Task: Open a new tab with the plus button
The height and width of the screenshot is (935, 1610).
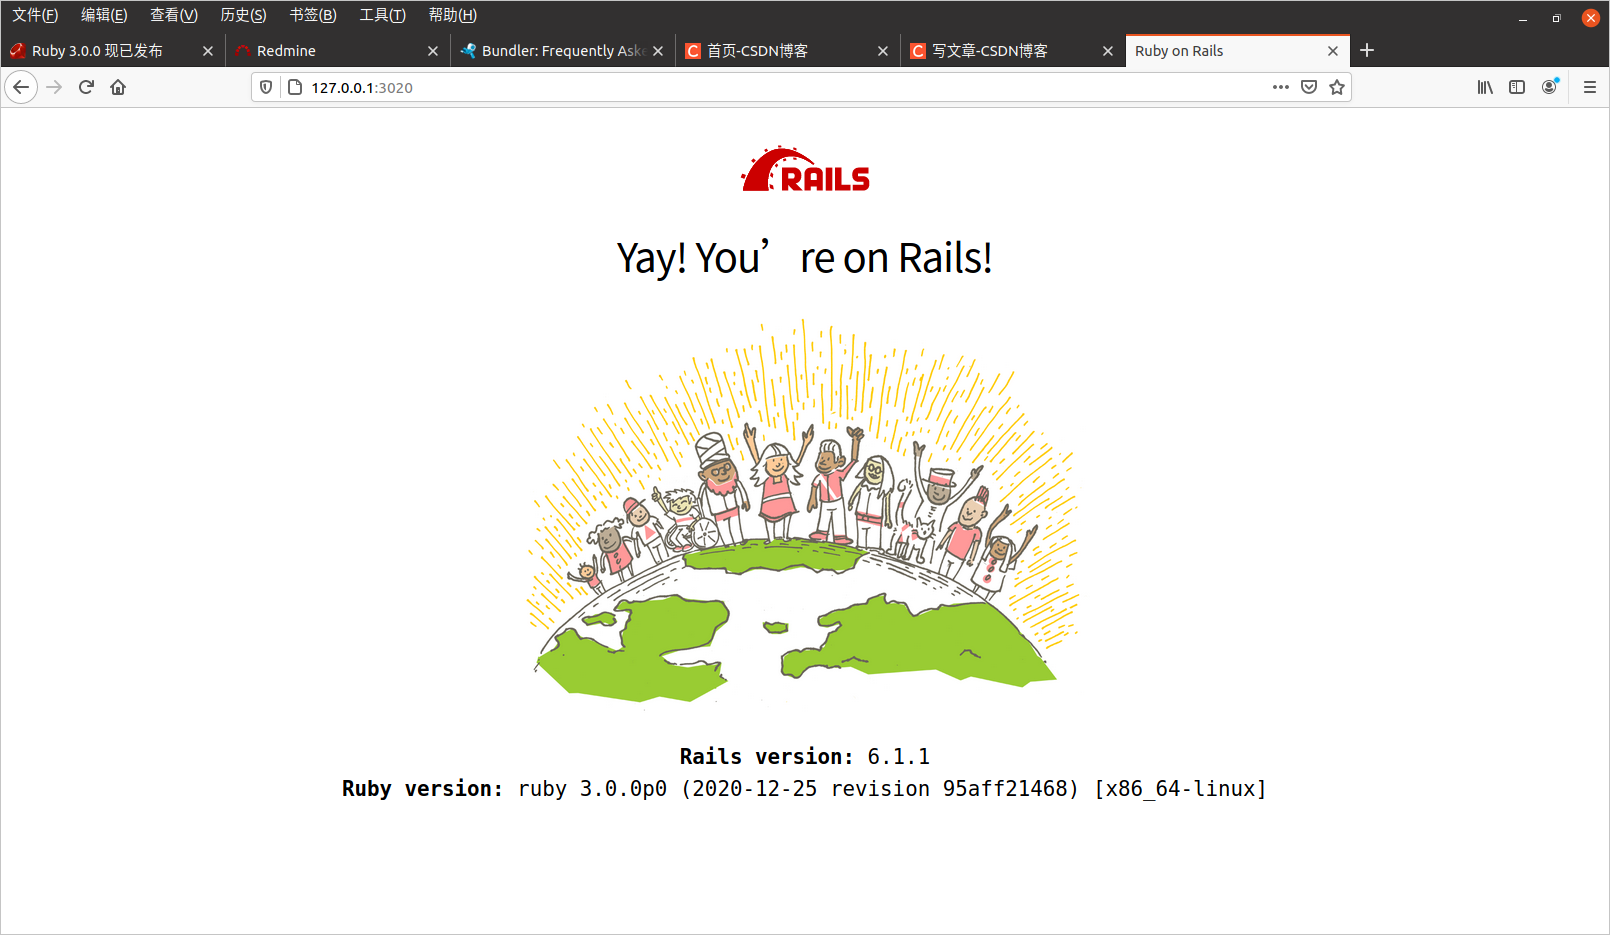Action: point(1366,50)
